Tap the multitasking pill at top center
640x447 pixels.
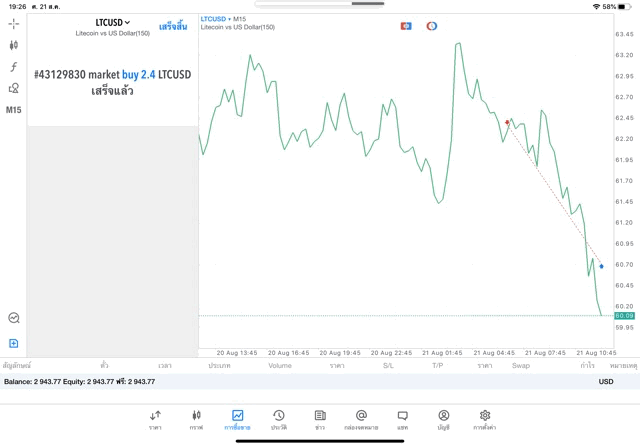pos(319,4)
